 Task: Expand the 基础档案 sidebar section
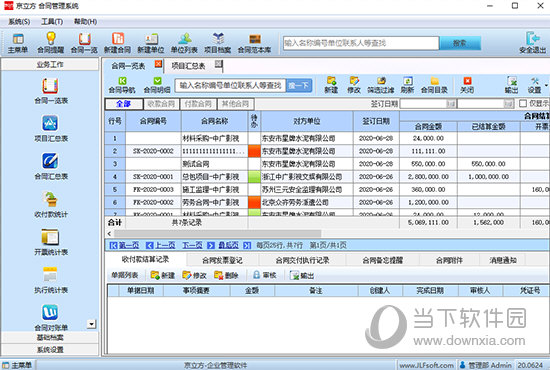[x=50, y=337]
